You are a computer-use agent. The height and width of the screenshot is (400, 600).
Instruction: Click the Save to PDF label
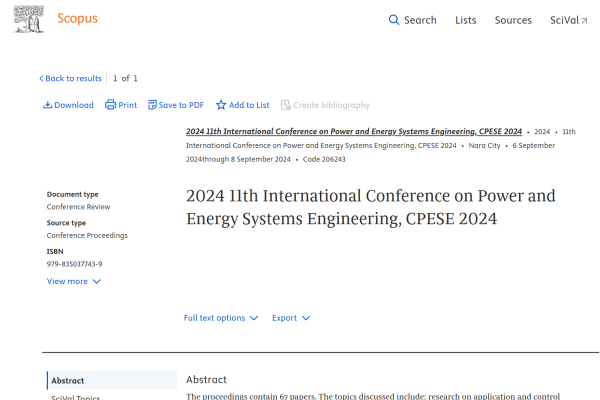181,105
